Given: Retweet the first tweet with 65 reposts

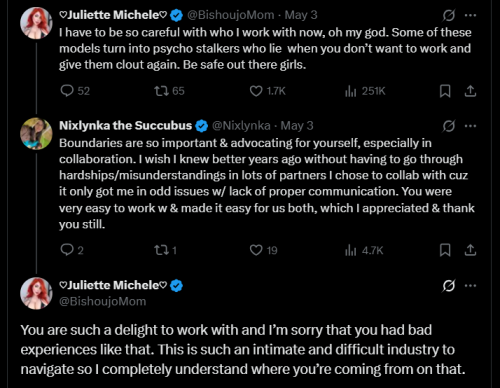Looking at the screenshot, I should (x=169, y=91).
